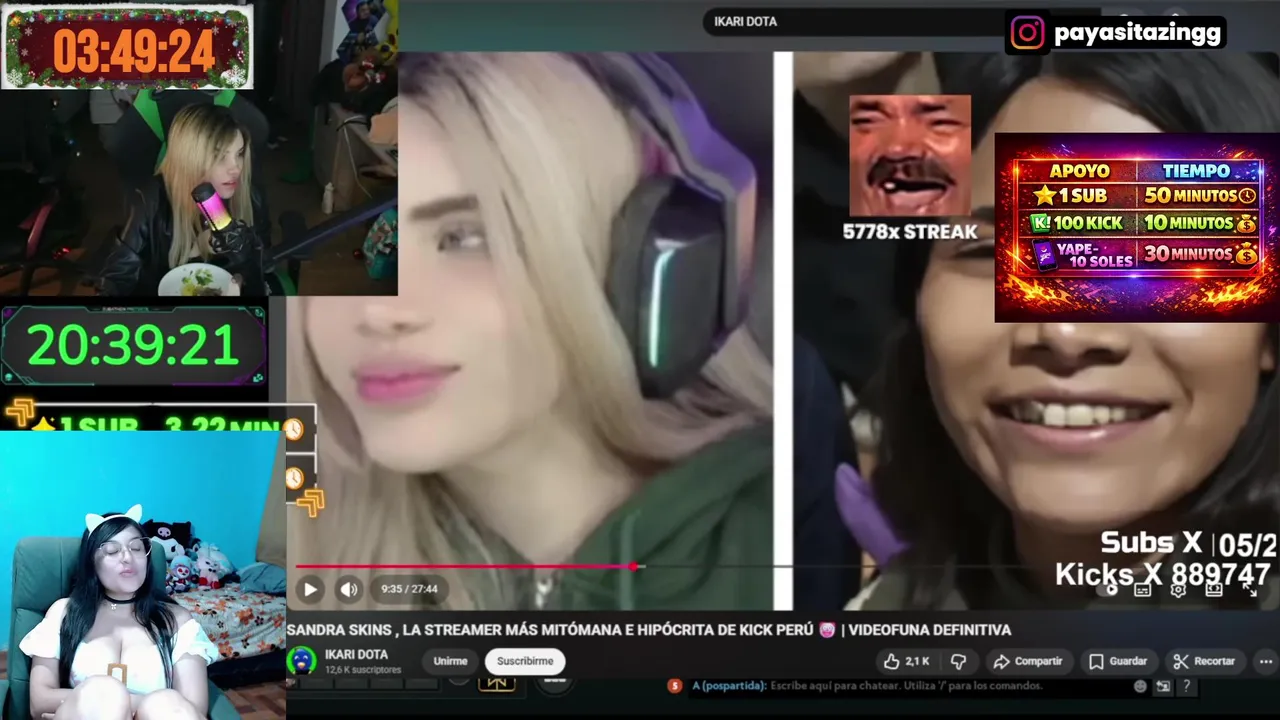Click the chat help question mark icon

click(1186, 686)
